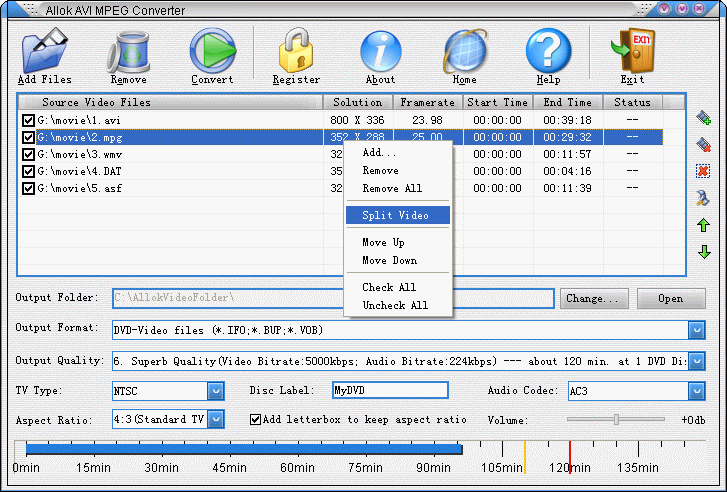Click the add video side icon
727x492 pixels.
click(704, 118)
